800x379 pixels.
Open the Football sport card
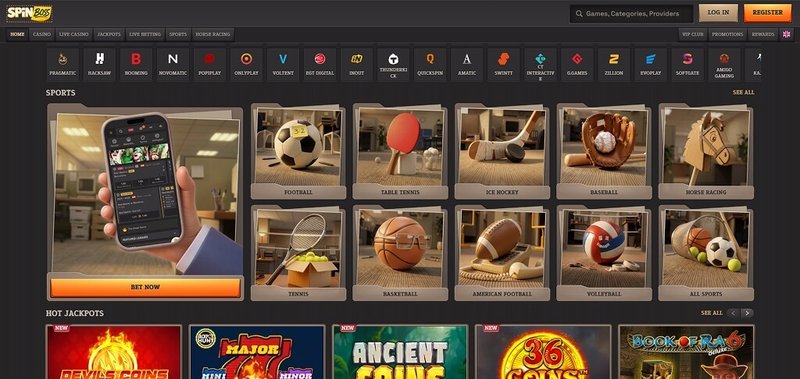click(298, 151)
